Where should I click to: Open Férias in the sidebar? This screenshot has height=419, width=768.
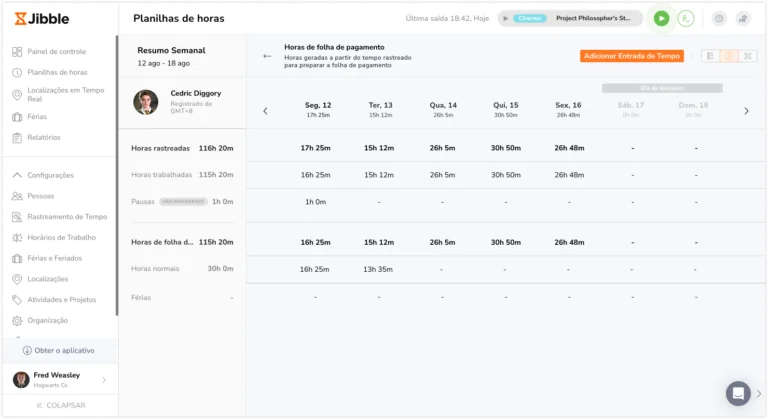[x=37, y=117]
